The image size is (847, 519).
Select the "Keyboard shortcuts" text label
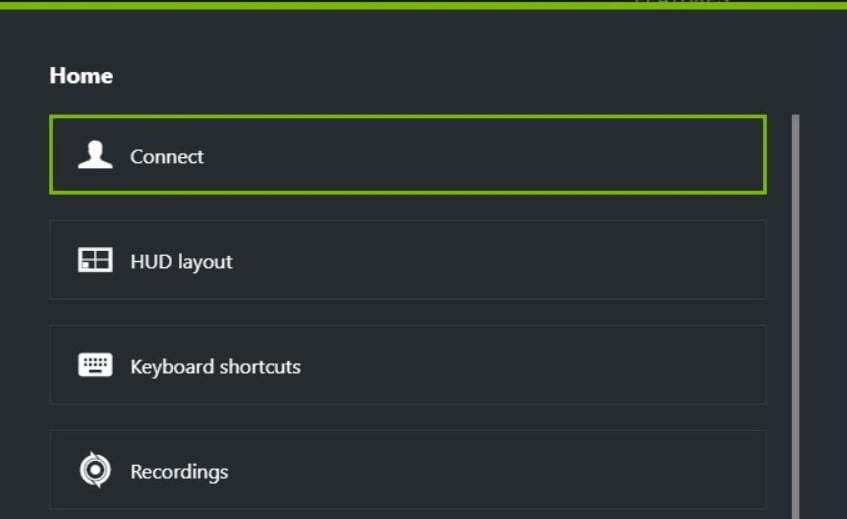point(216,367)
